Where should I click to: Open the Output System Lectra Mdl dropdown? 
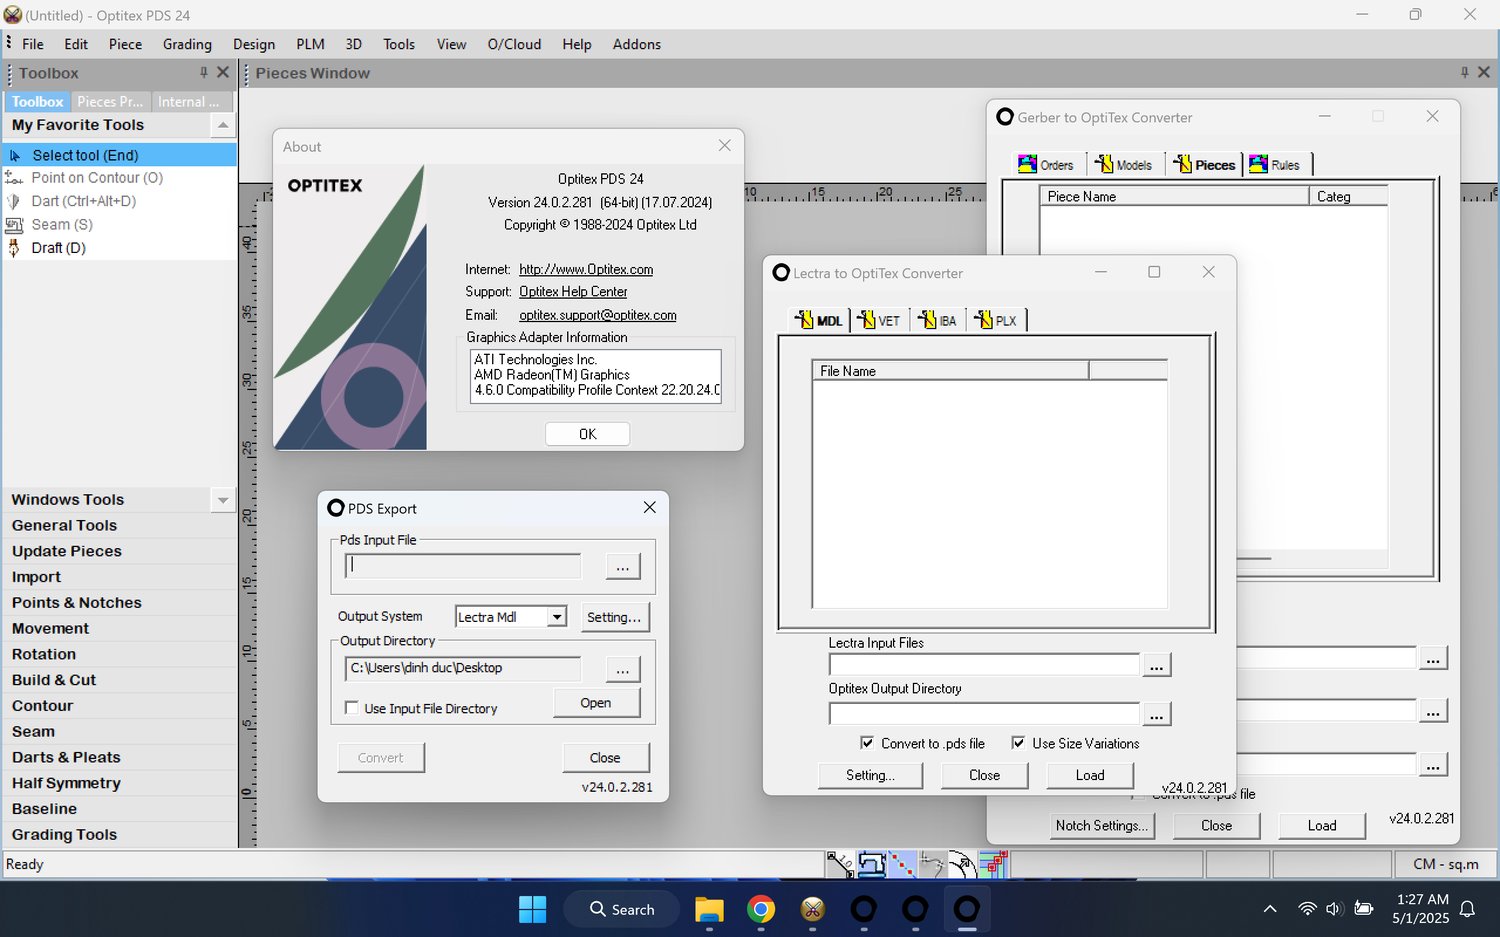coord(557,617)
